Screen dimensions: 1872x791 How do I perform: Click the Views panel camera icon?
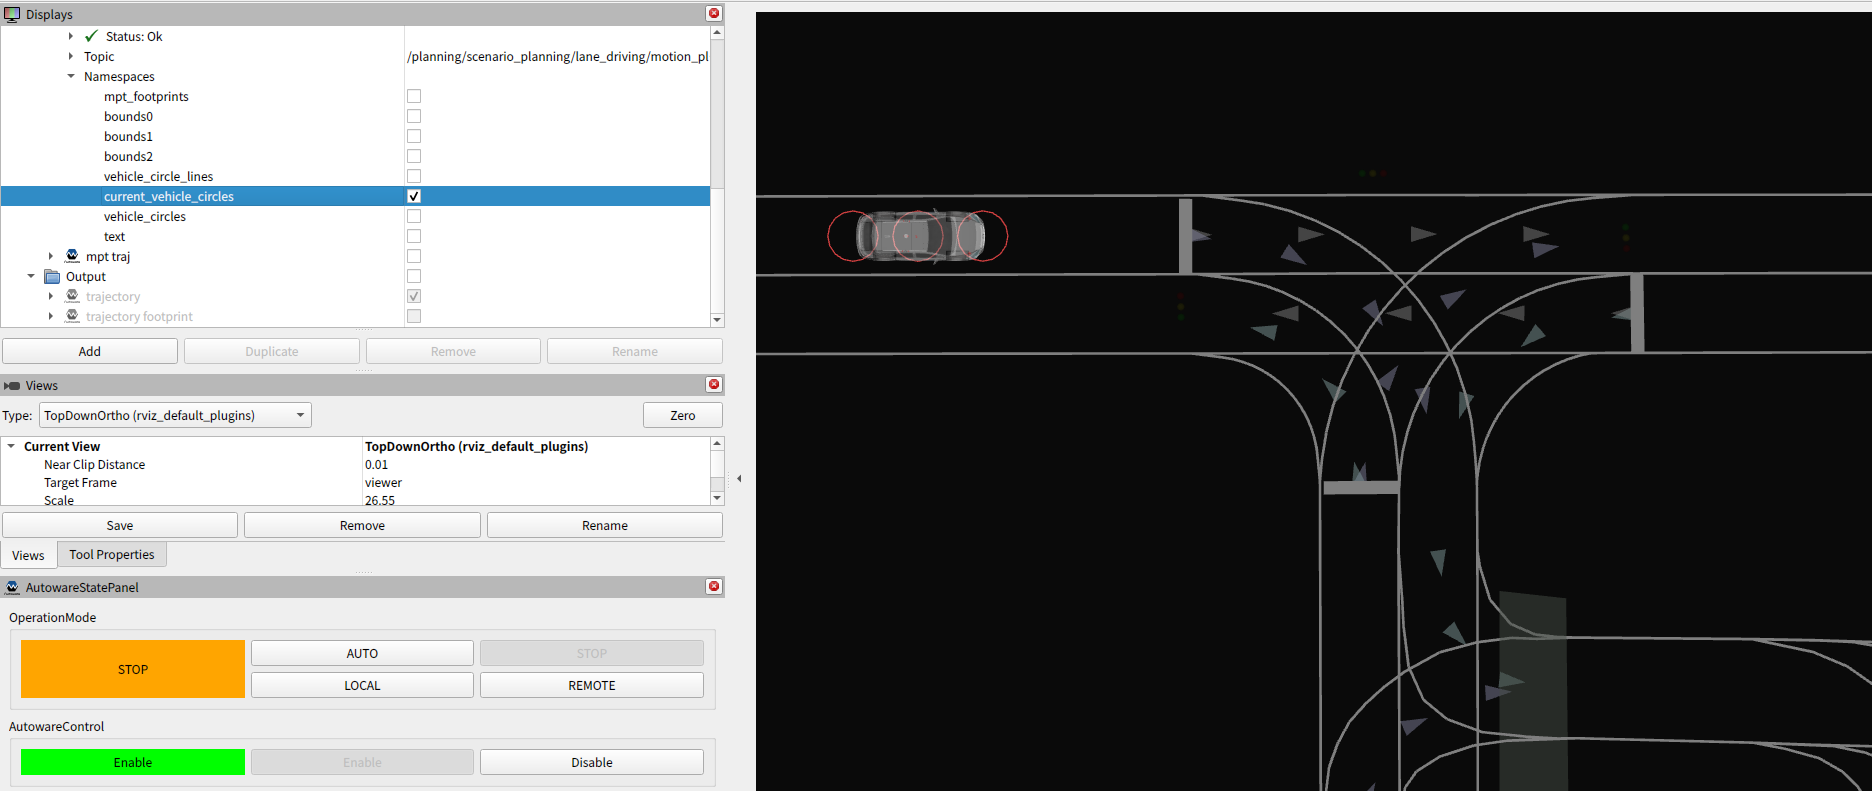coord(12,385)
